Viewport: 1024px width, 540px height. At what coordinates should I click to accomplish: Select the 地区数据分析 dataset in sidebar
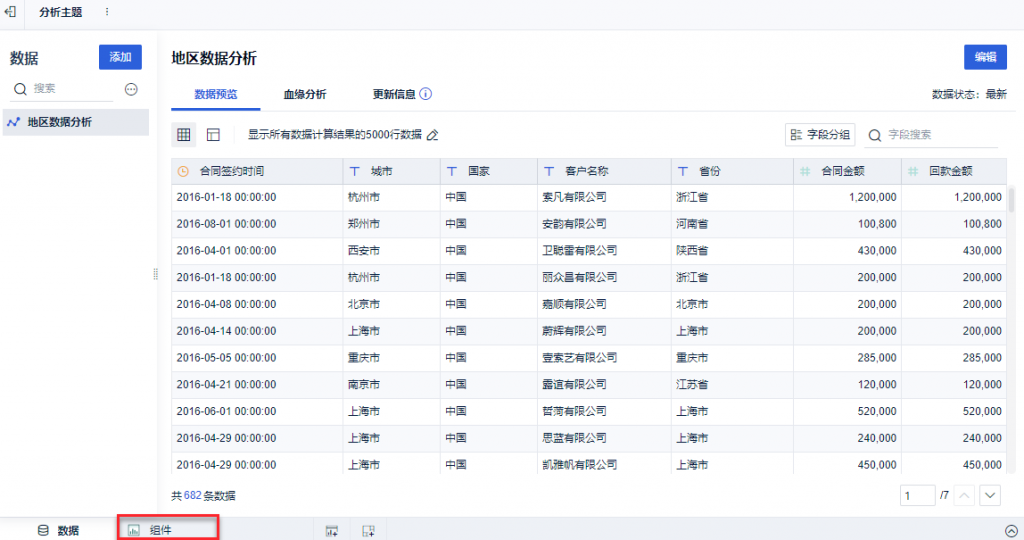coord(76,122)
